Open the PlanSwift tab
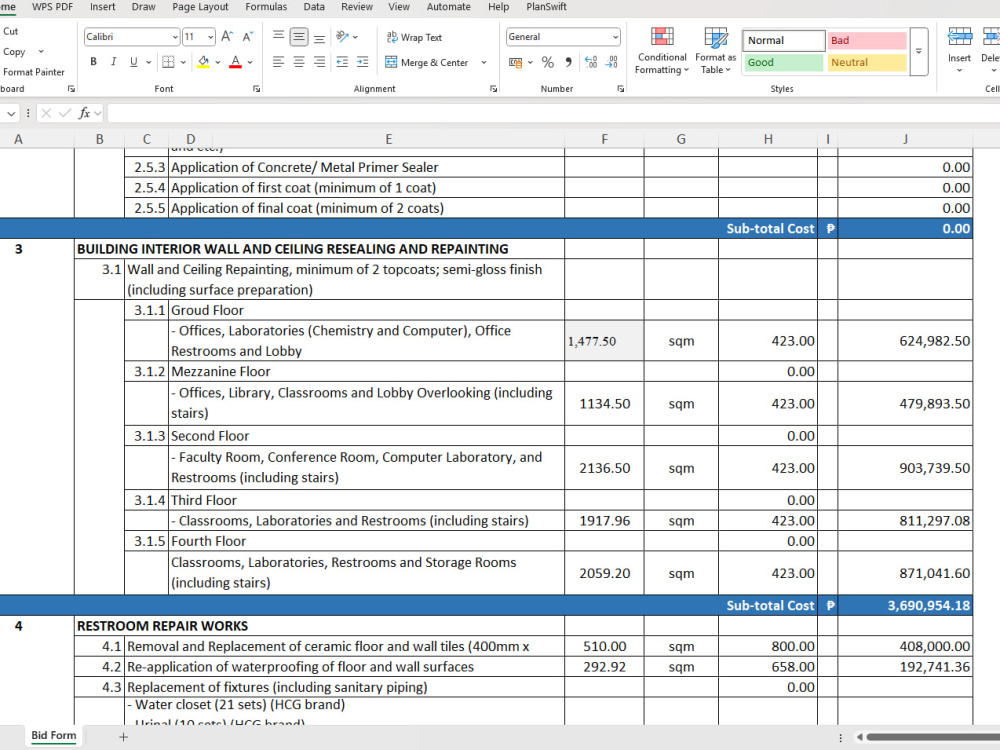 (x=547, y=7)
